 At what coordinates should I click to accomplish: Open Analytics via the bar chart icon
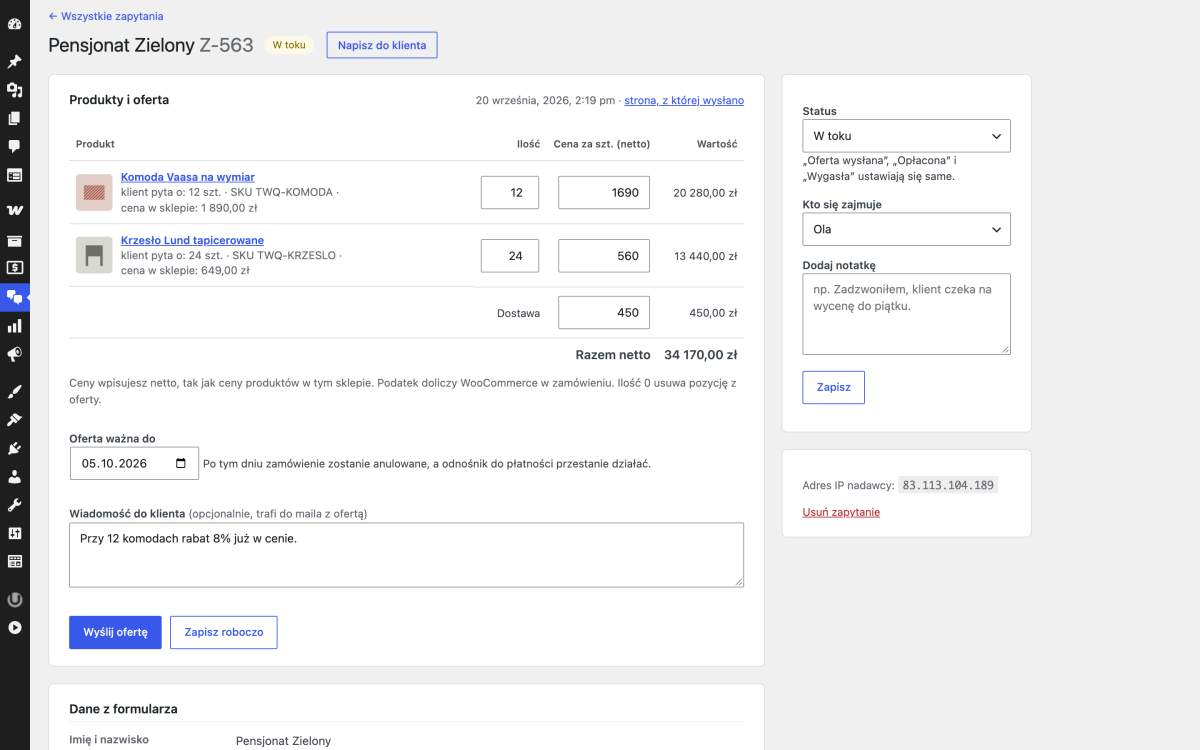point(15,326)
